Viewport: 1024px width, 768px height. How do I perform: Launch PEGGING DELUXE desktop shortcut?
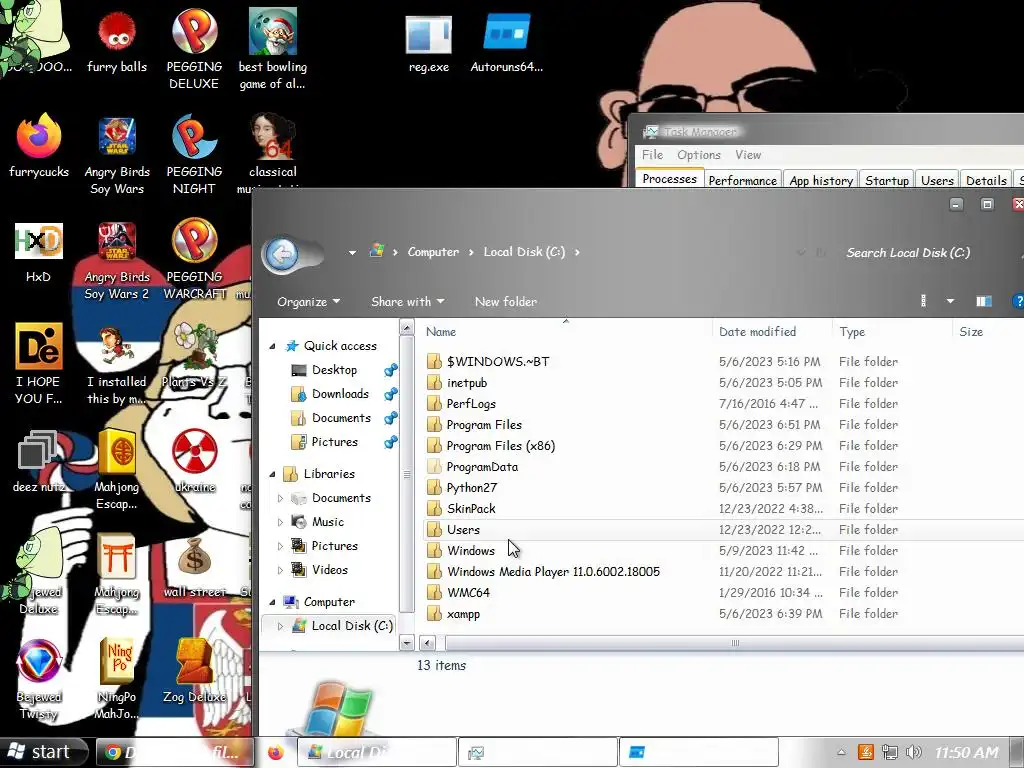(194, 50)
